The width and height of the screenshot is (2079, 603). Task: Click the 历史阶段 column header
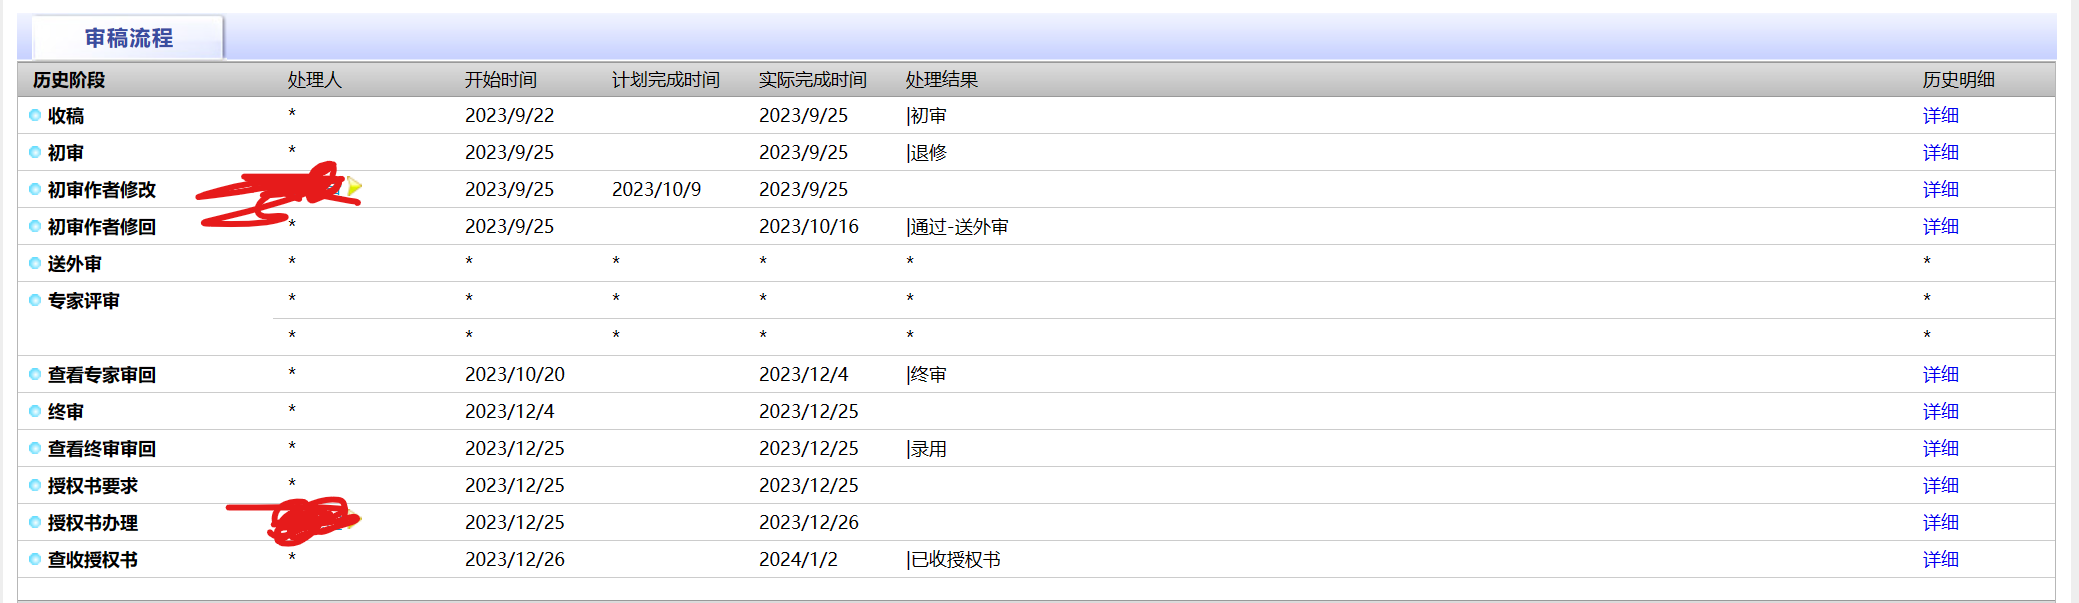pyautogui.click(x=69, y=80)
